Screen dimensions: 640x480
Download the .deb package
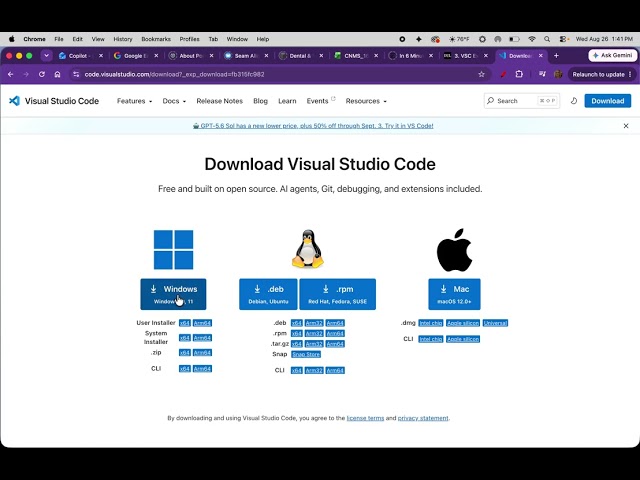coord(268,294)
